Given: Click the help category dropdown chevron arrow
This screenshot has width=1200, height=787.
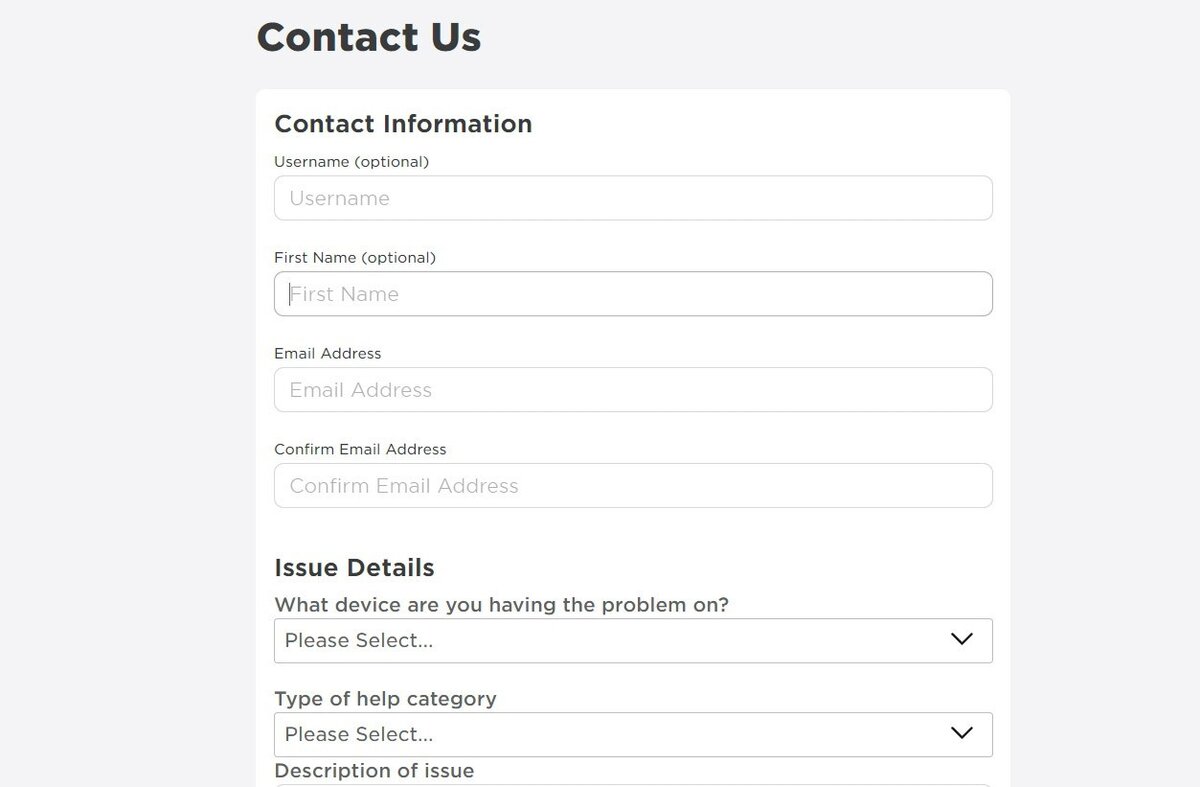Looking at the screenshot, I should click(961, 734).
